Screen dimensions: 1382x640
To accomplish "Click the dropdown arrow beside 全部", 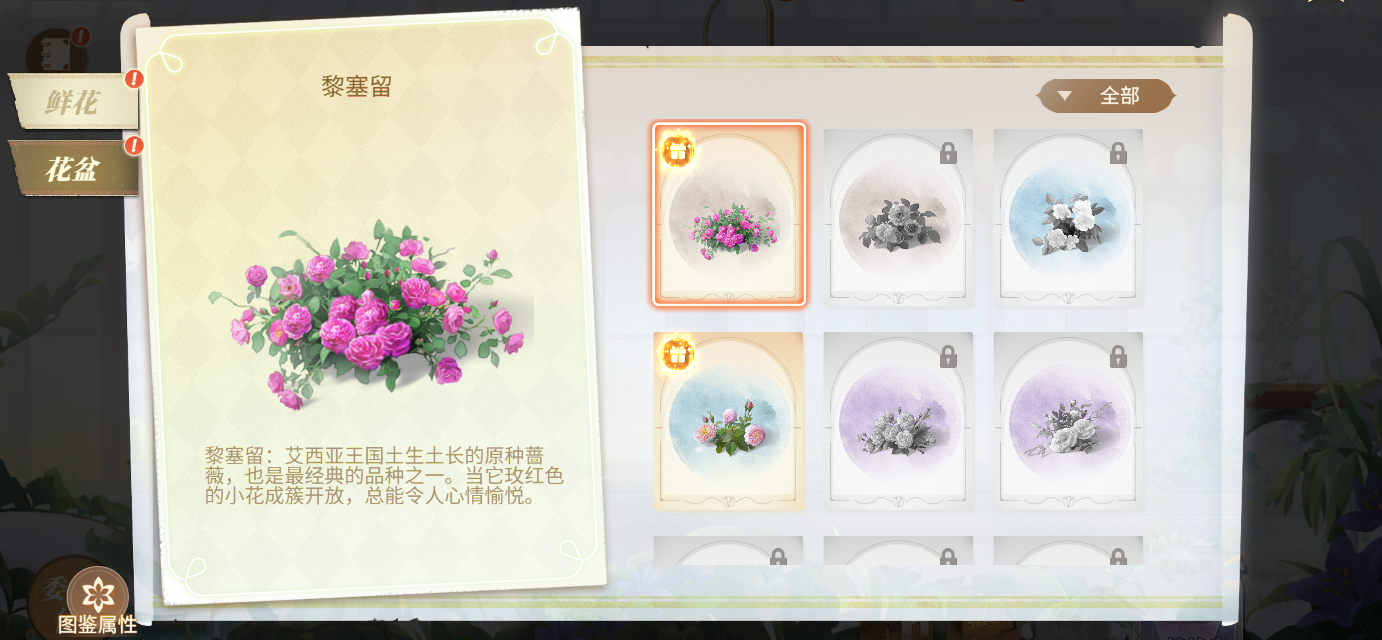I will click(1065, 96).
